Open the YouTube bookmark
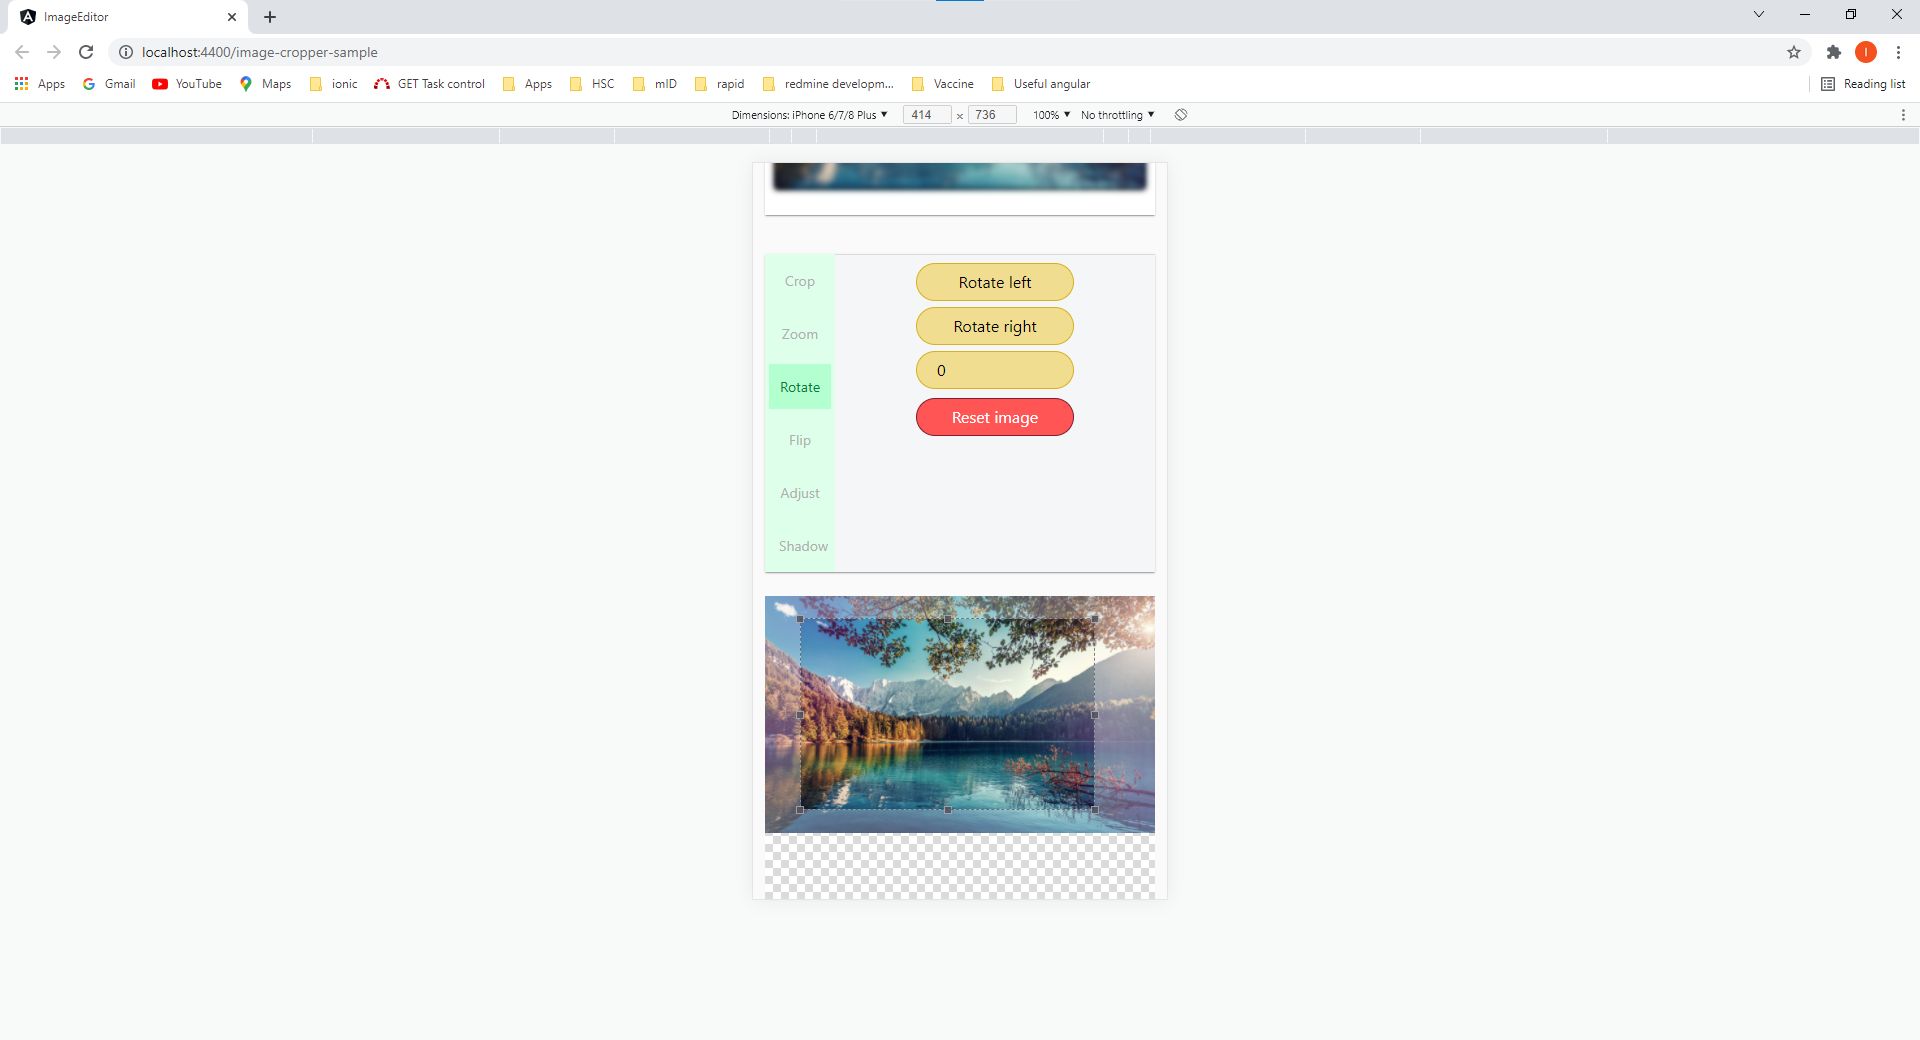 [187, 84]
